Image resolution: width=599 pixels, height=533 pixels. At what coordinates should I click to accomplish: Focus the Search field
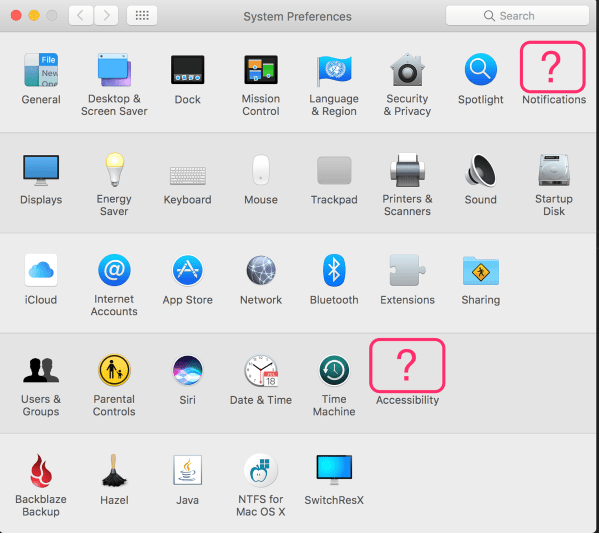517,16
